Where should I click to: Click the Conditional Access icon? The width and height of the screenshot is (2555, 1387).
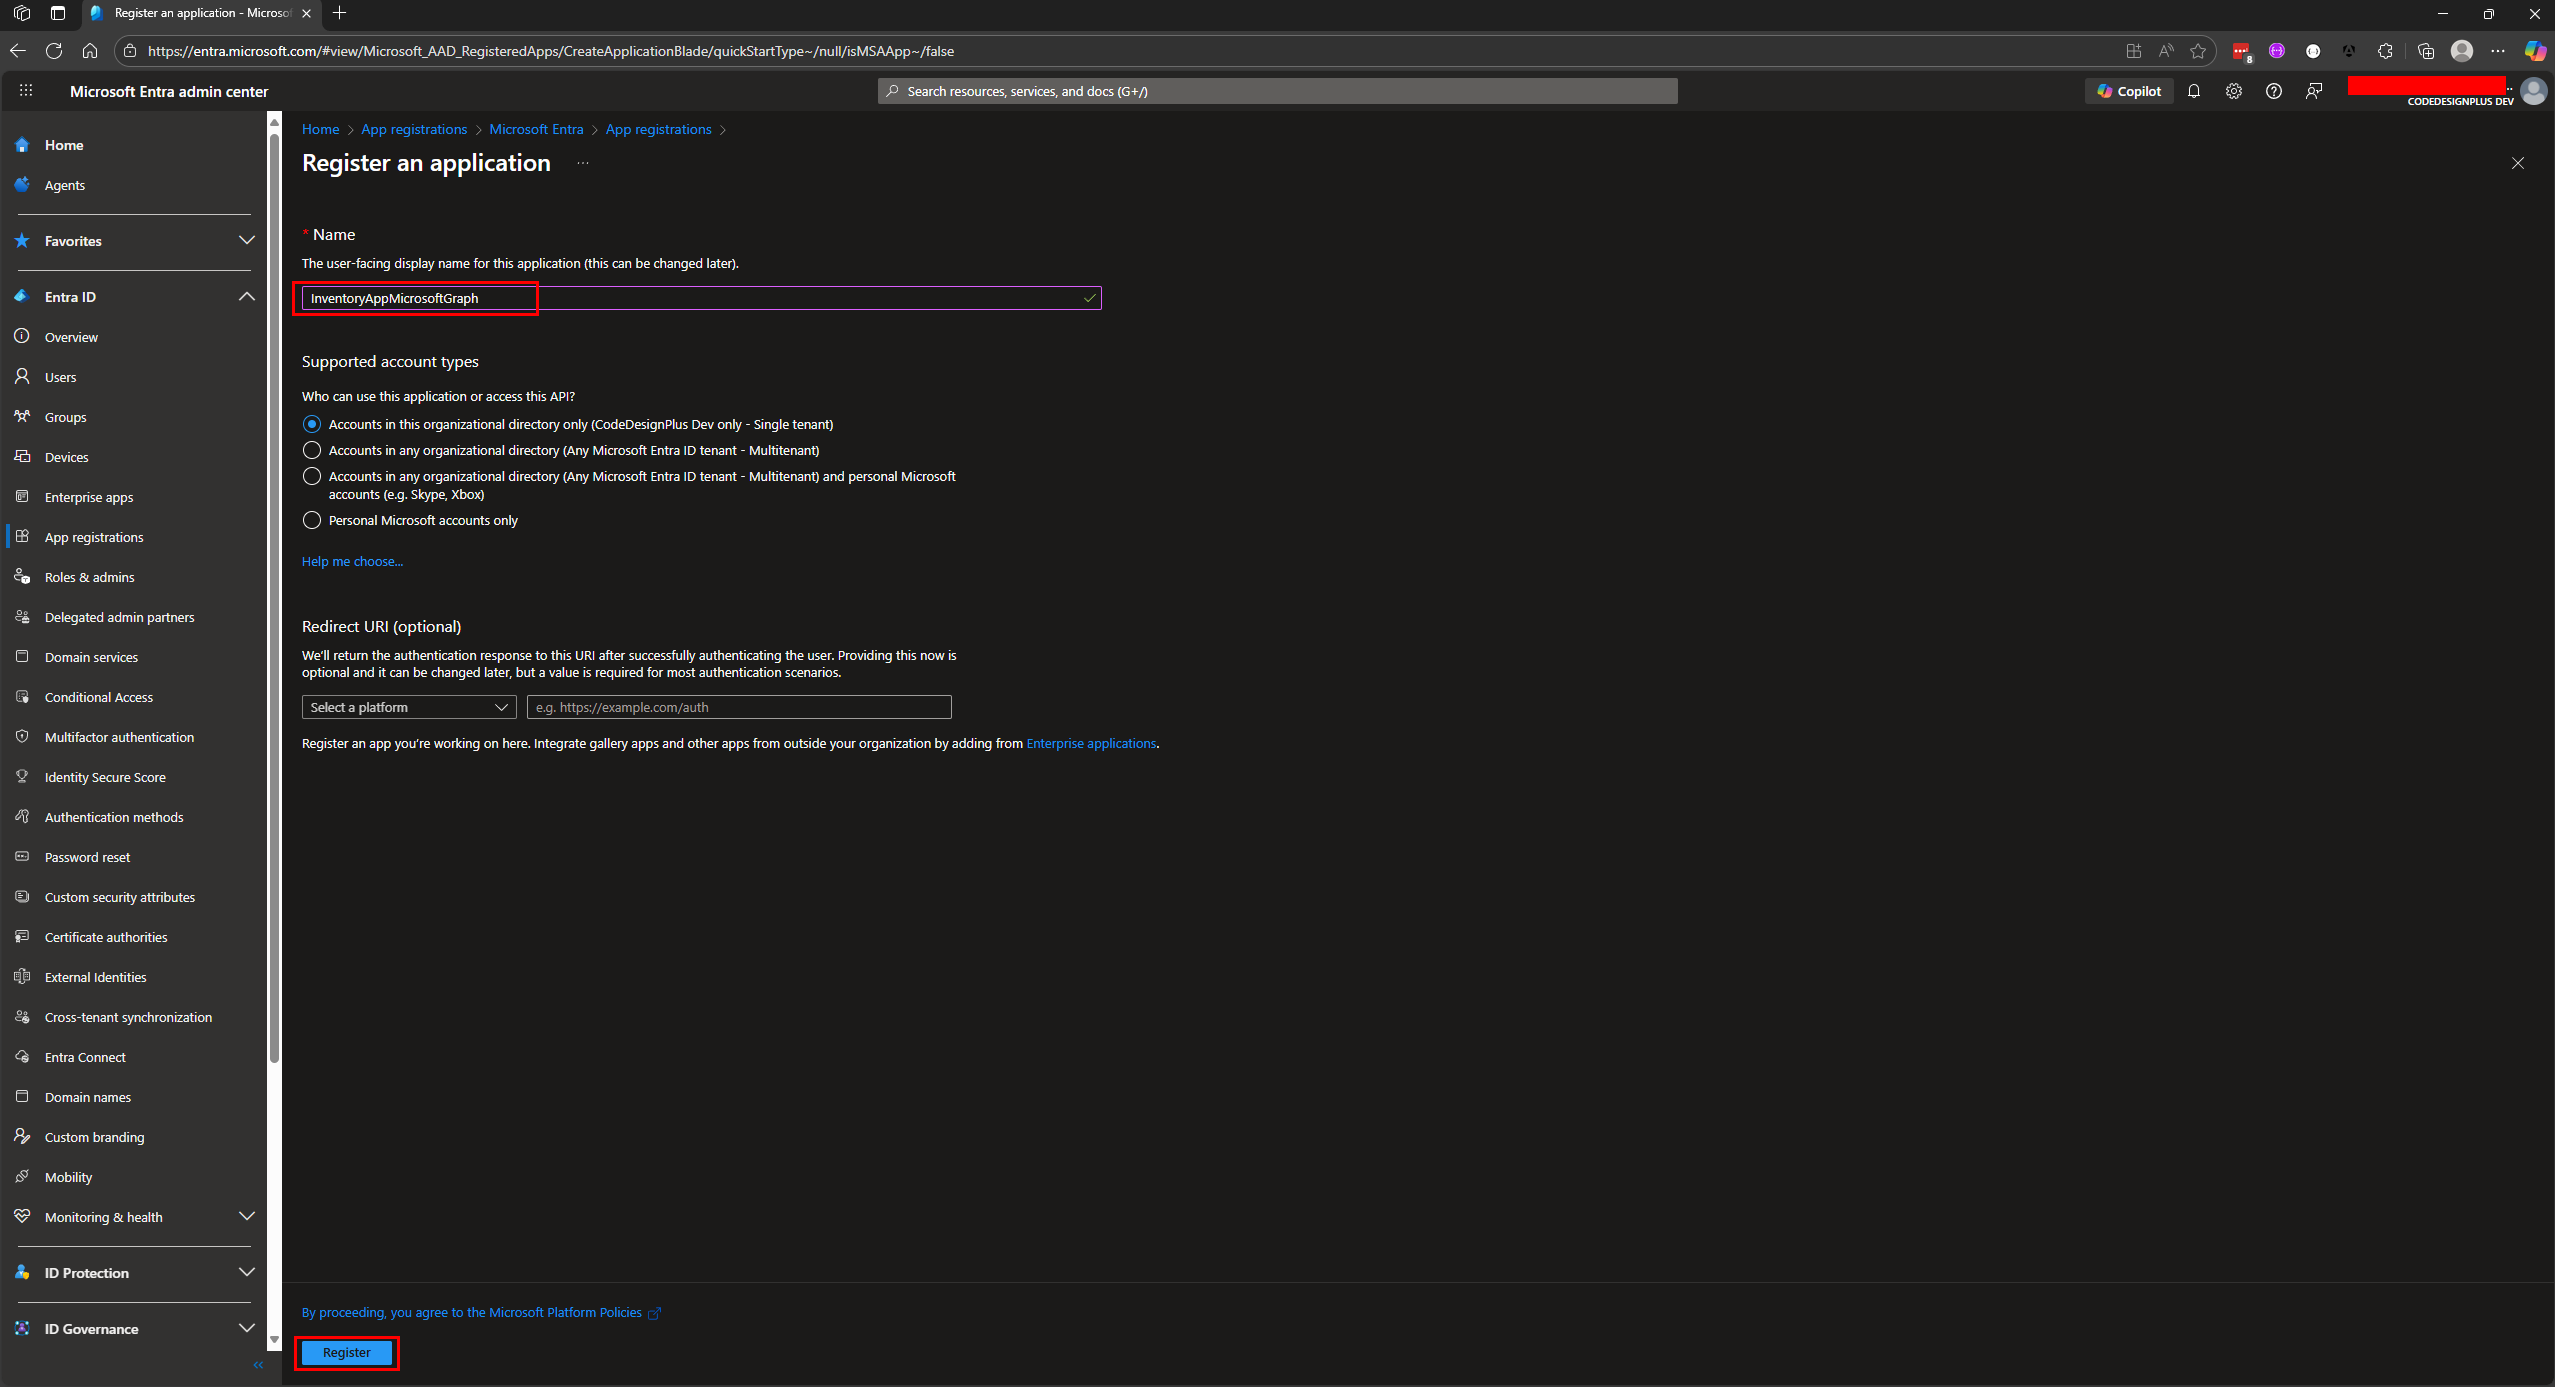point(22,697)
